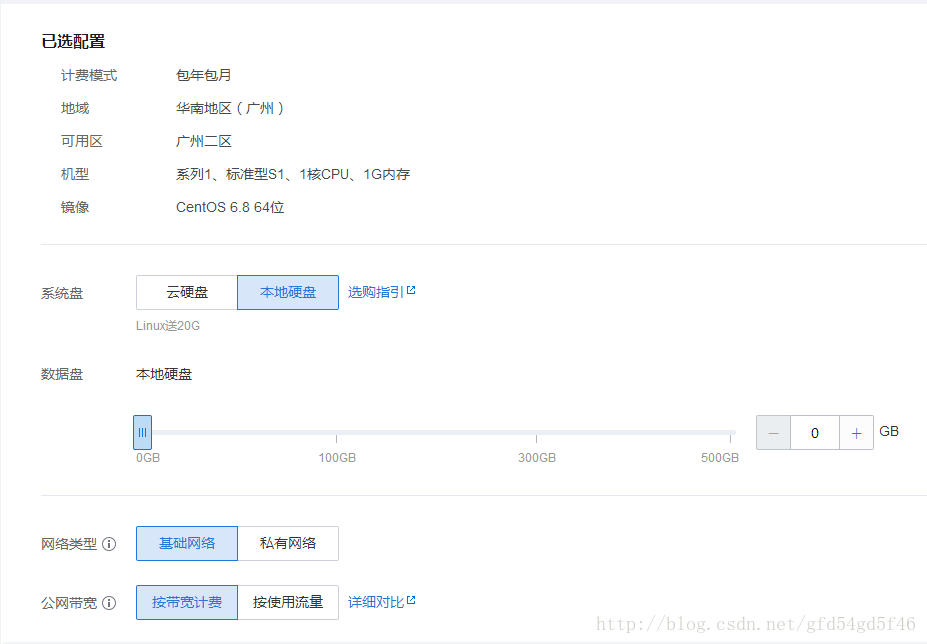The height and width of the screenshot is (644, 927).
Task: Click the 广州二区 availability zone value
Action: tap(203, 141)
